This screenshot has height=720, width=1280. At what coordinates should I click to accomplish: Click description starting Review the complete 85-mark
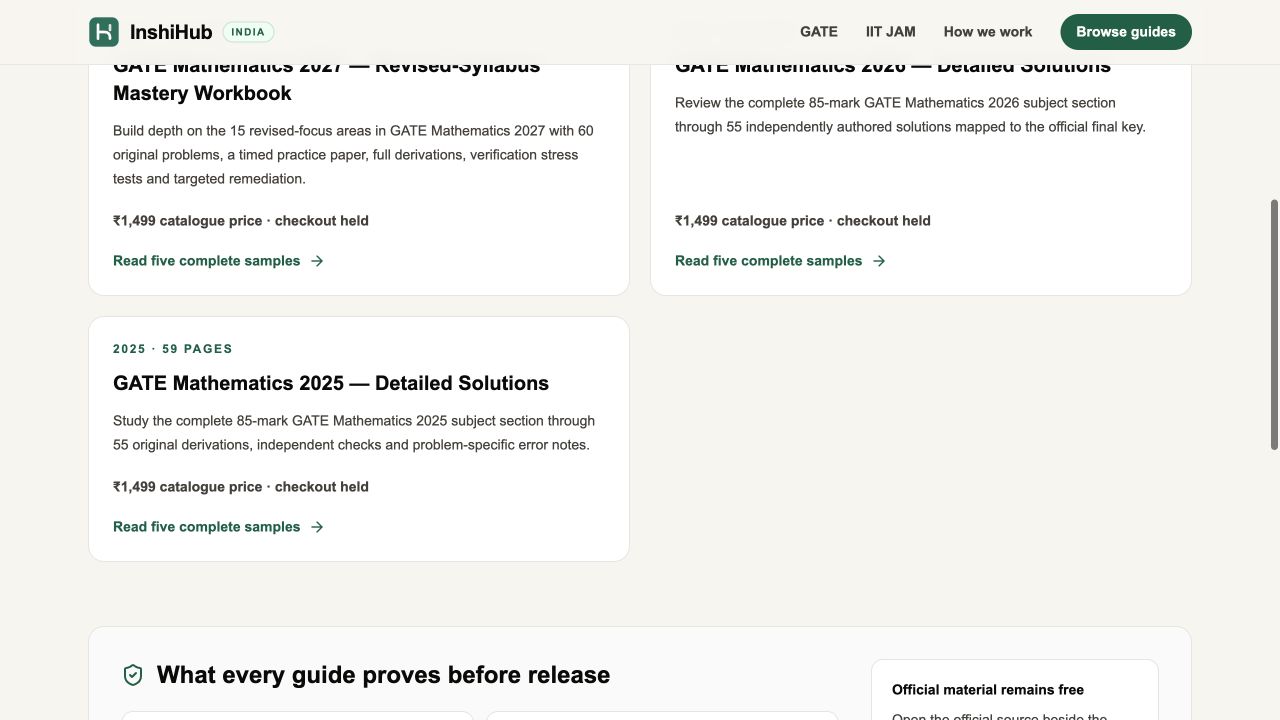910,115
